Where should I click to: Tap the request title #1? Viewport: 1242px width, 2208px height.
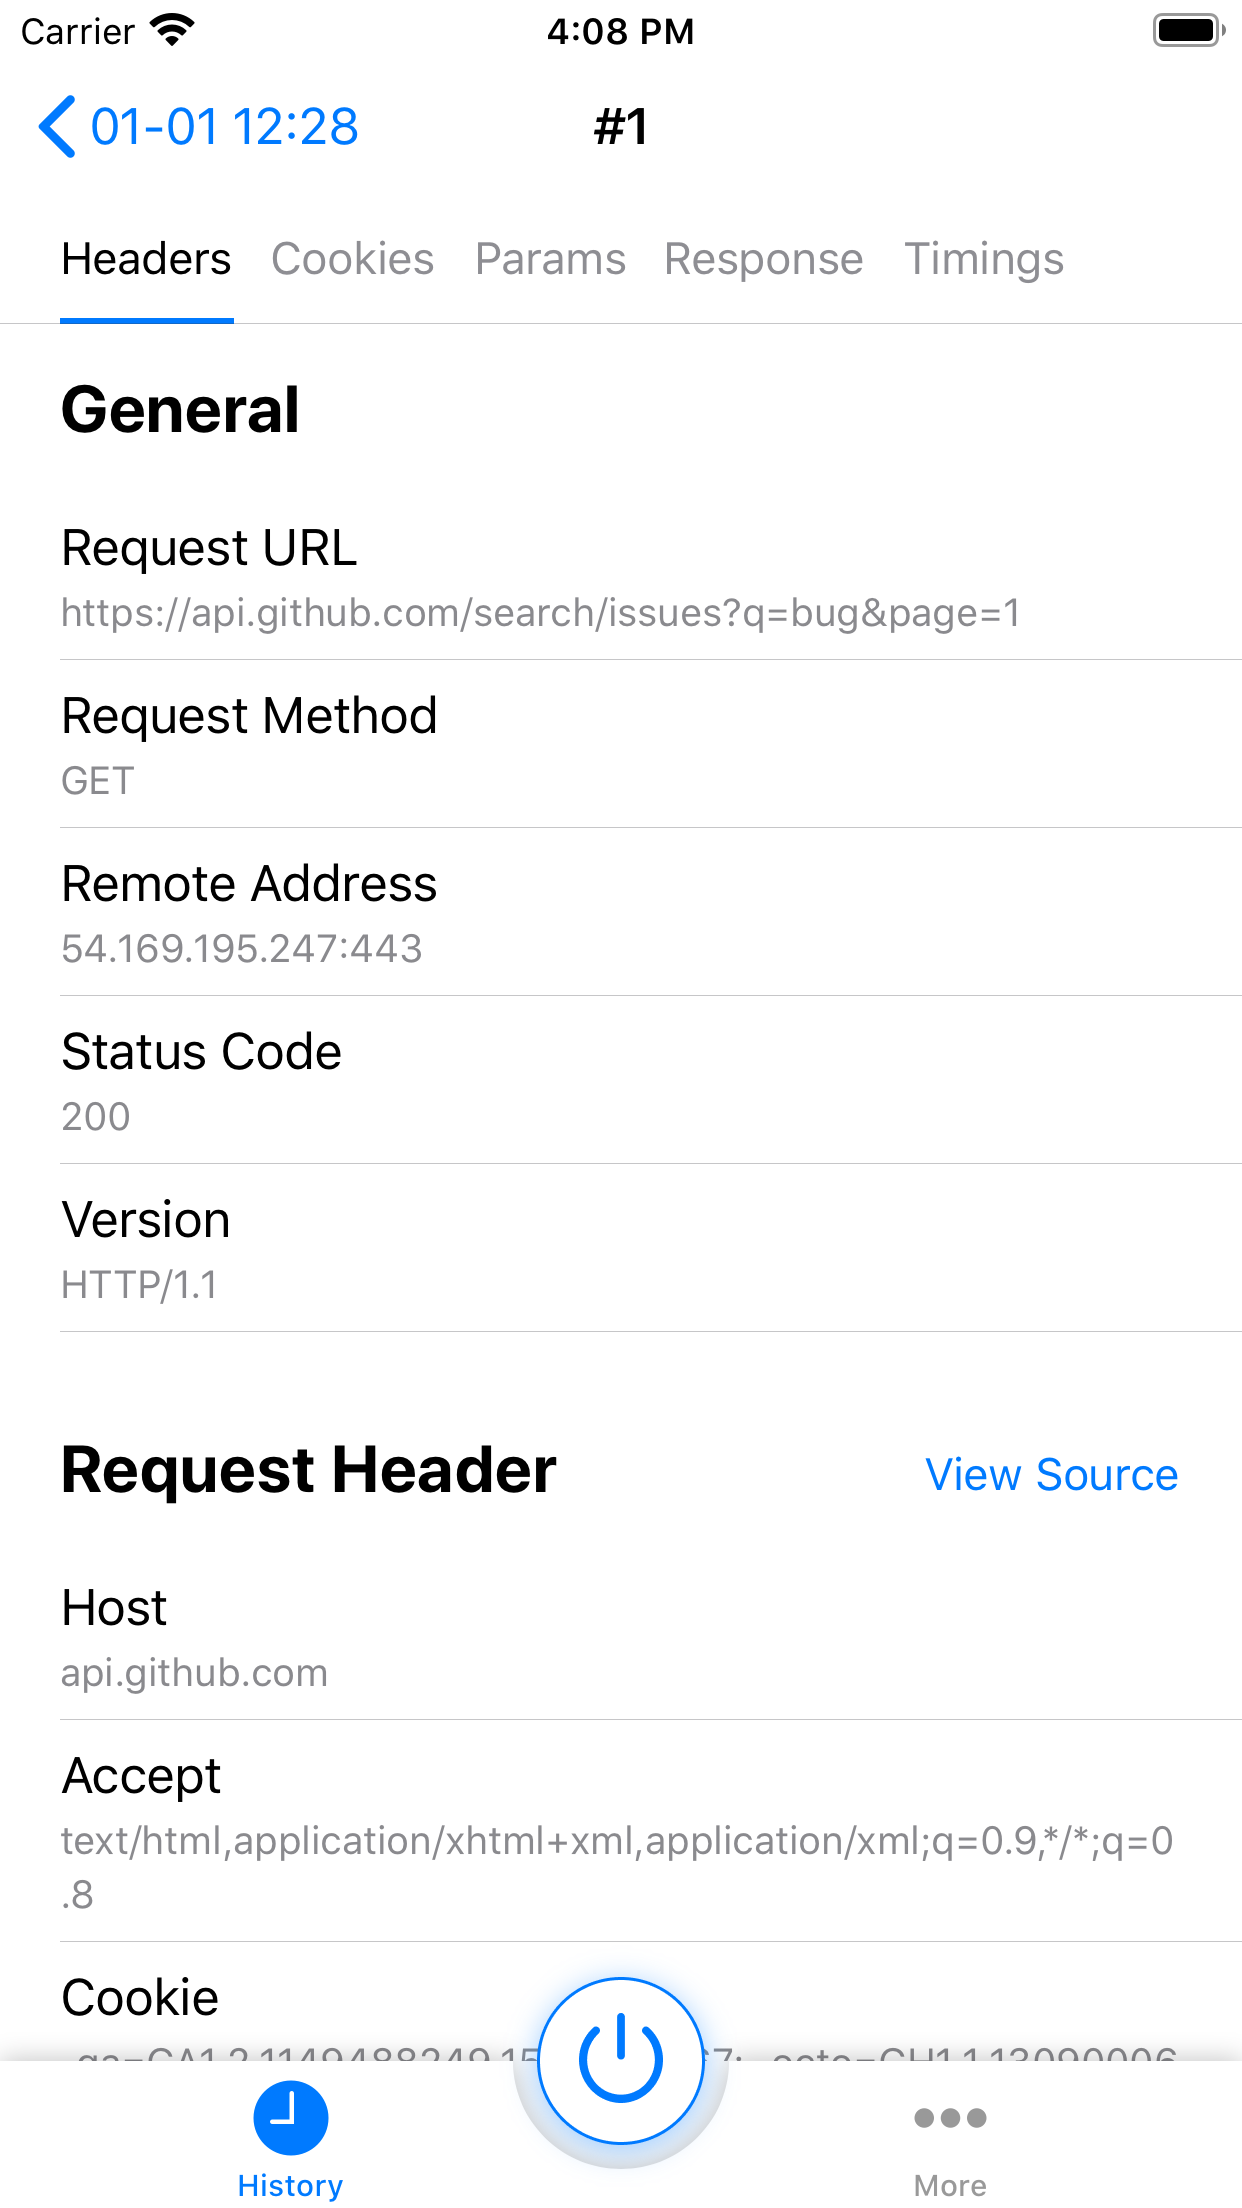tap(620, 126)
